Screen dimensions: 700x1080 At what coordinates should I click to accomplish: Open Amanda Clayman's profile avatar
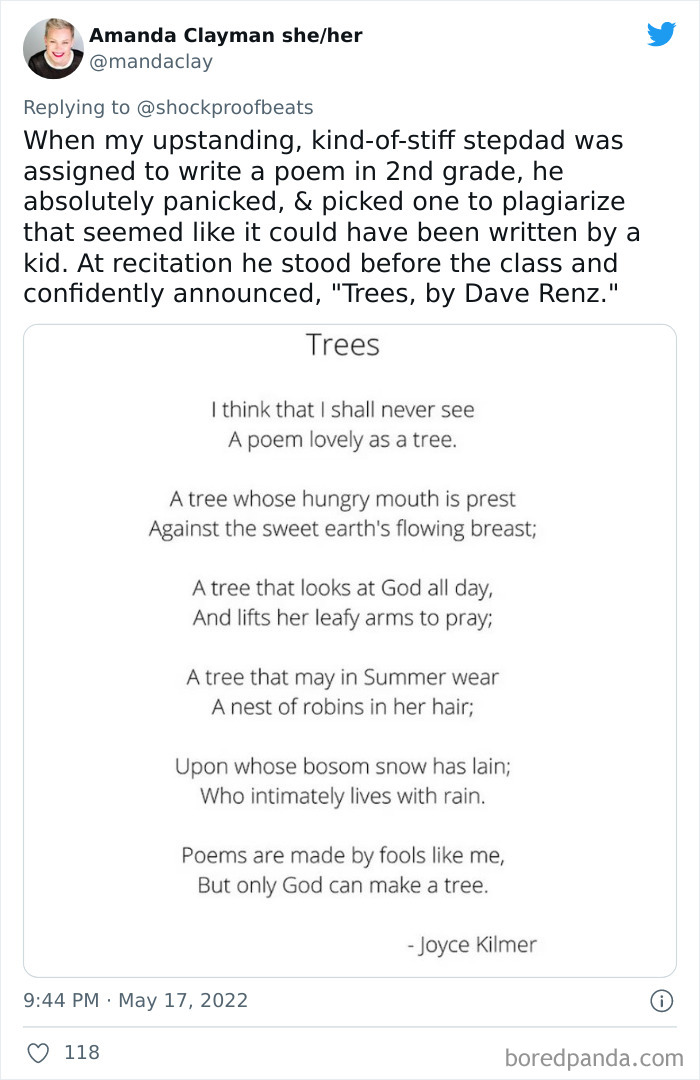pos(54,48)
